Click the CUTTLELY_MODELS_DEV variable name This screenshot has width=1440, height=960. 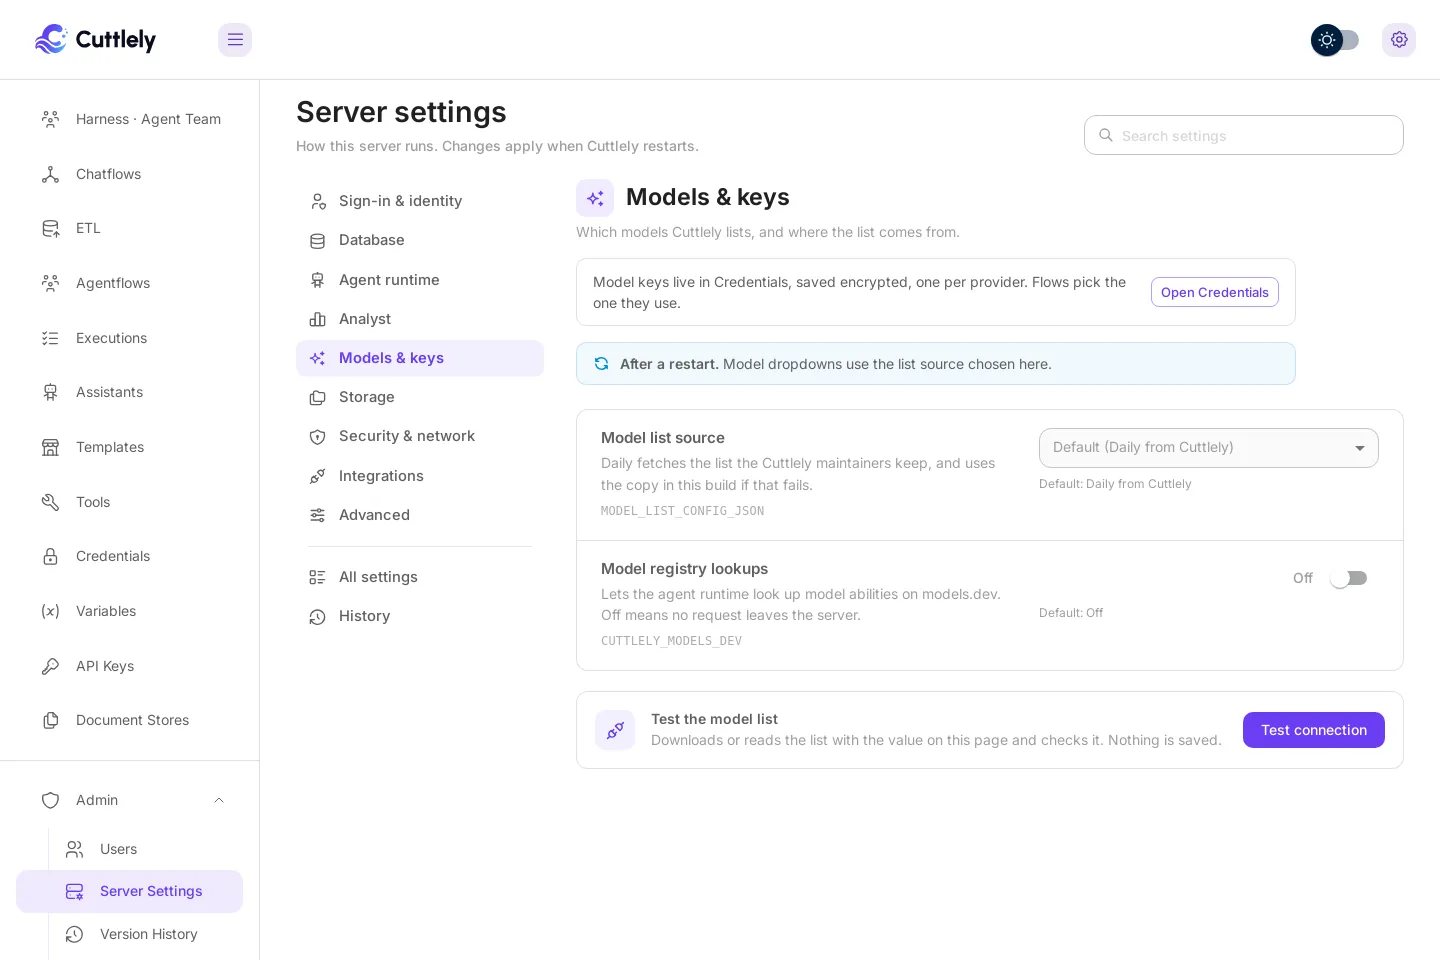click(x=671, y=641)
